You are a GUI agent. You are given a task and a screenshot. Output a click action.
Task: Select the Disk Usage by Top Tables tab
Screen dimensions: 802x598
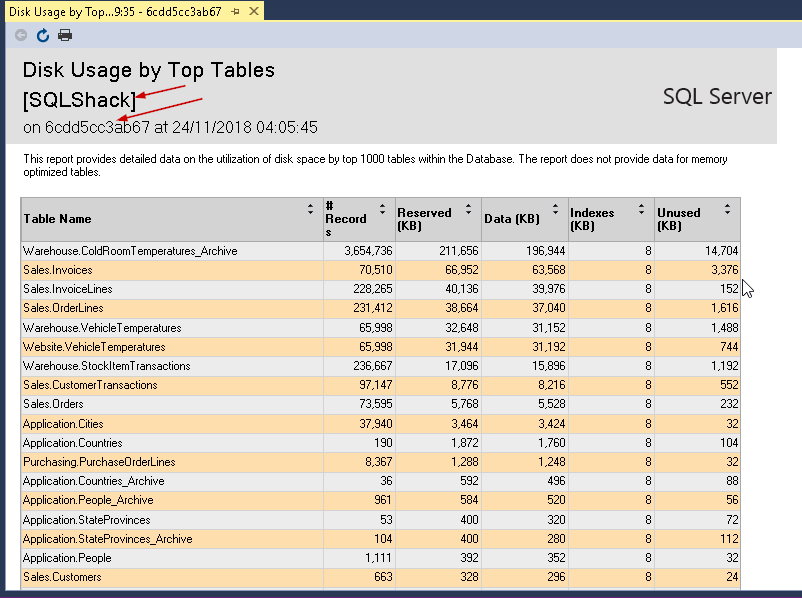[115, 11]
